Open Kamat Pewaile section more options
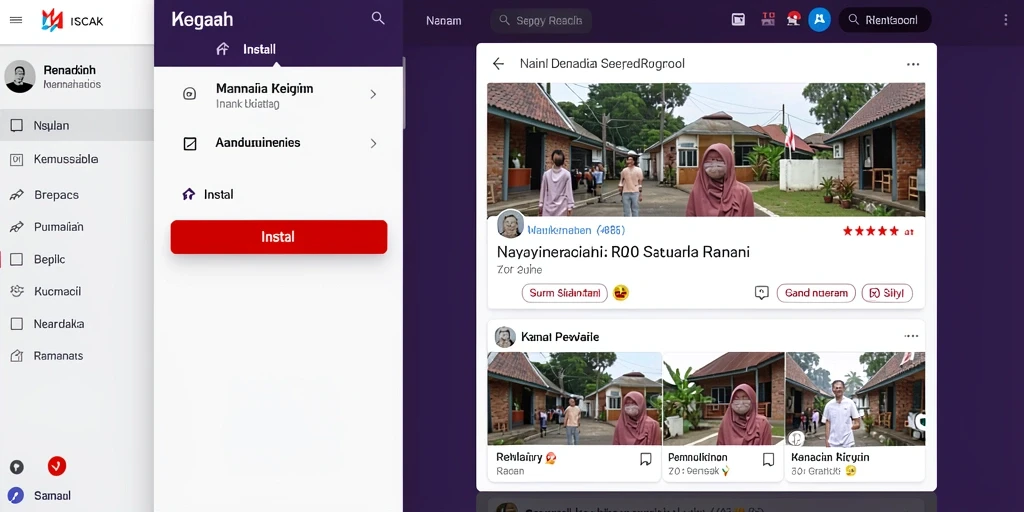 point(911,336)
